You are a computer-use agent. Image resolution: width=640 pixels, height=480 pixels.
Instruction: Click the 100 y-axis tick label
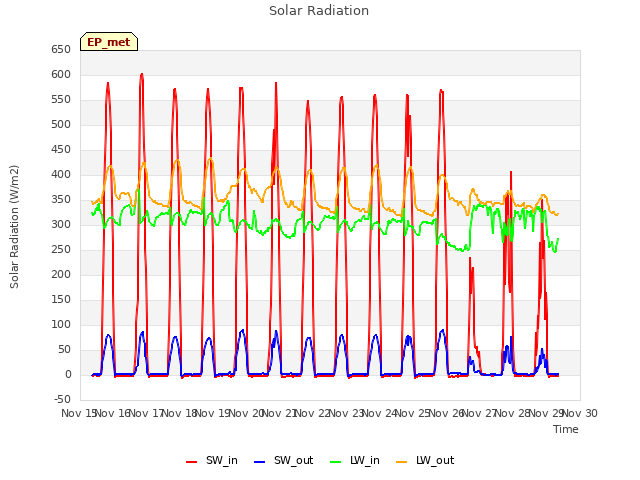(x=61, y=325)
